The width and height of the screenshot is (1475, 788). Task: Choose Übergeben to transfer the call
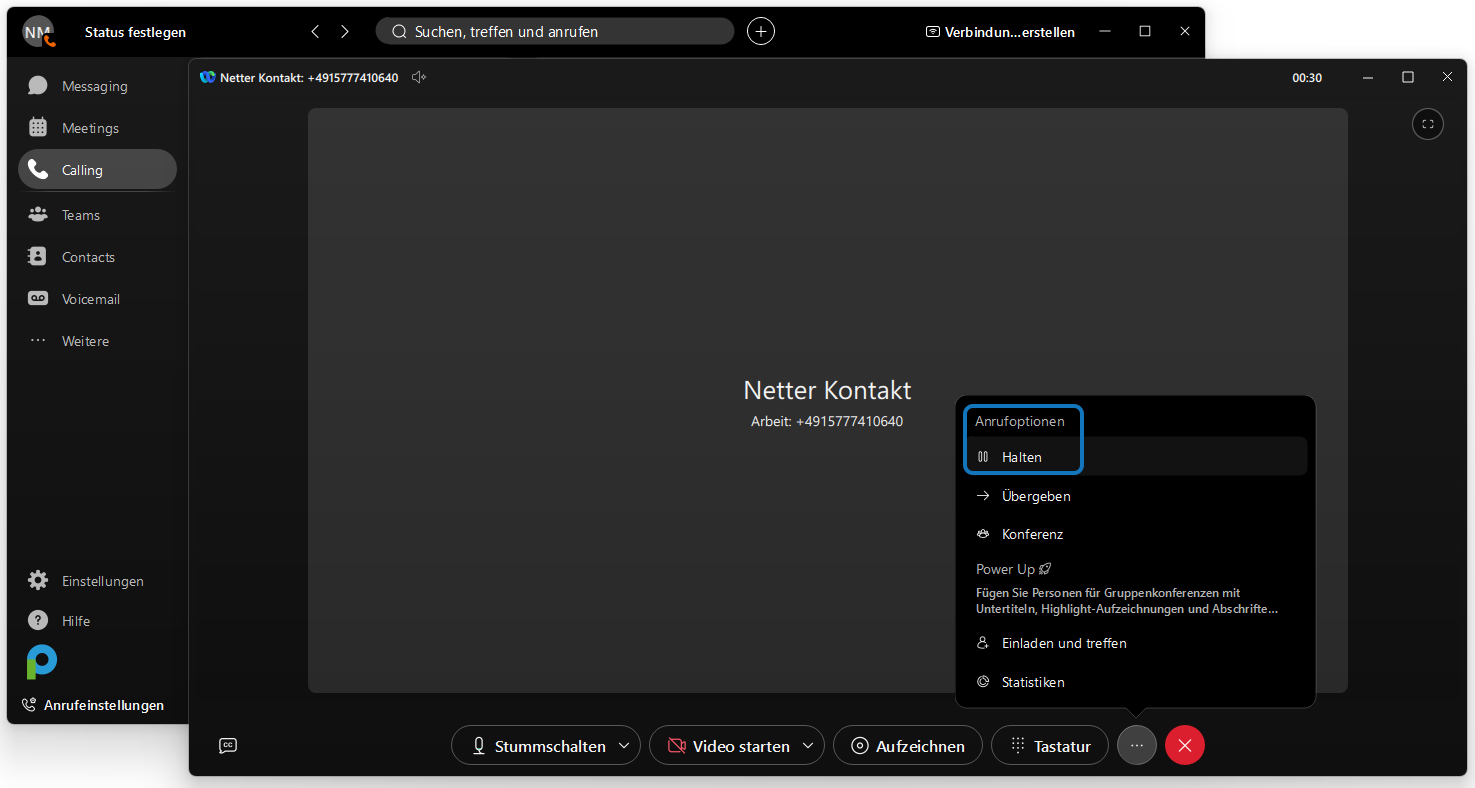[x=1036, y=496]
